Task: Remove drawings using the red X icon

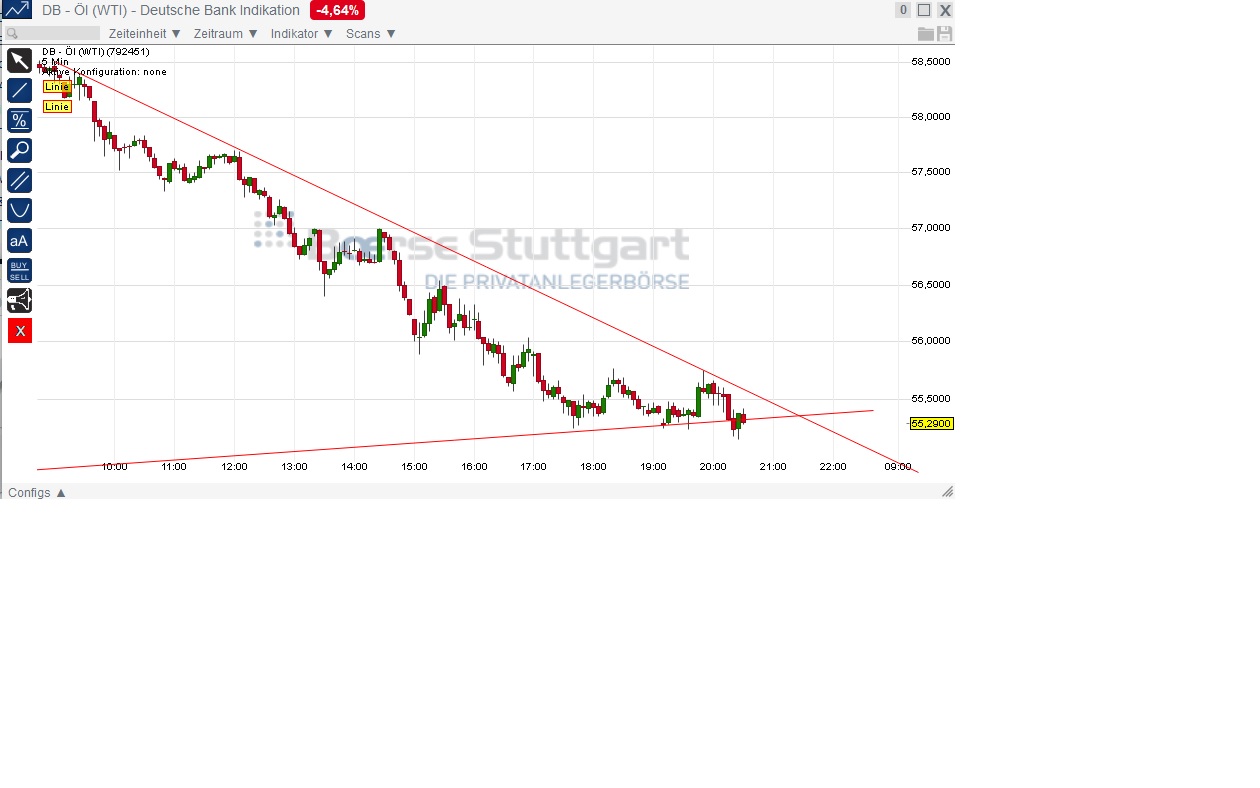Action: click(x=19, y=330)
